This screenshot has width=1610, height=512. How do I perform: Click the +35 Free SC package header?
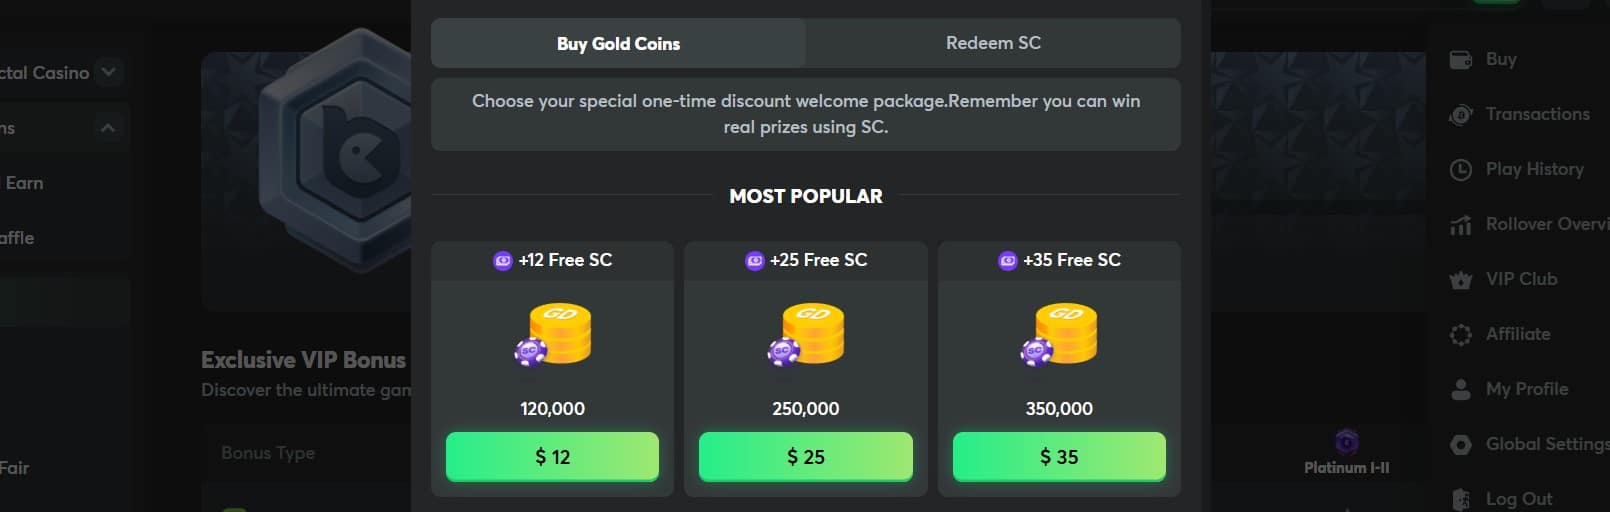(x=1059, y=260)
